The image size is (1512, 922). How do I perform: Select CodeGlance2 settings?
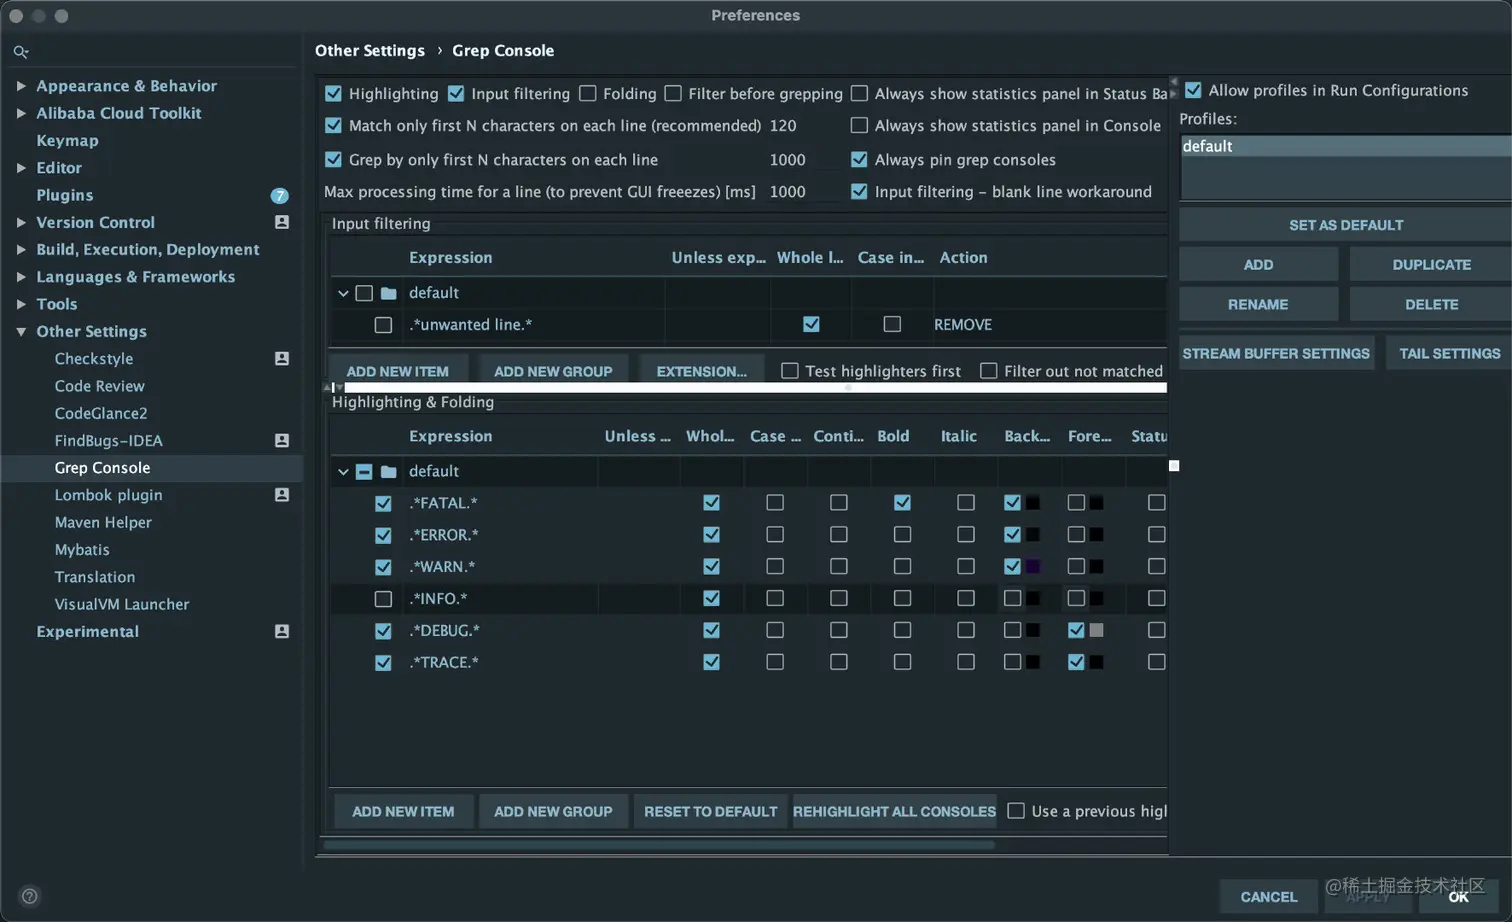coord(101,413)
